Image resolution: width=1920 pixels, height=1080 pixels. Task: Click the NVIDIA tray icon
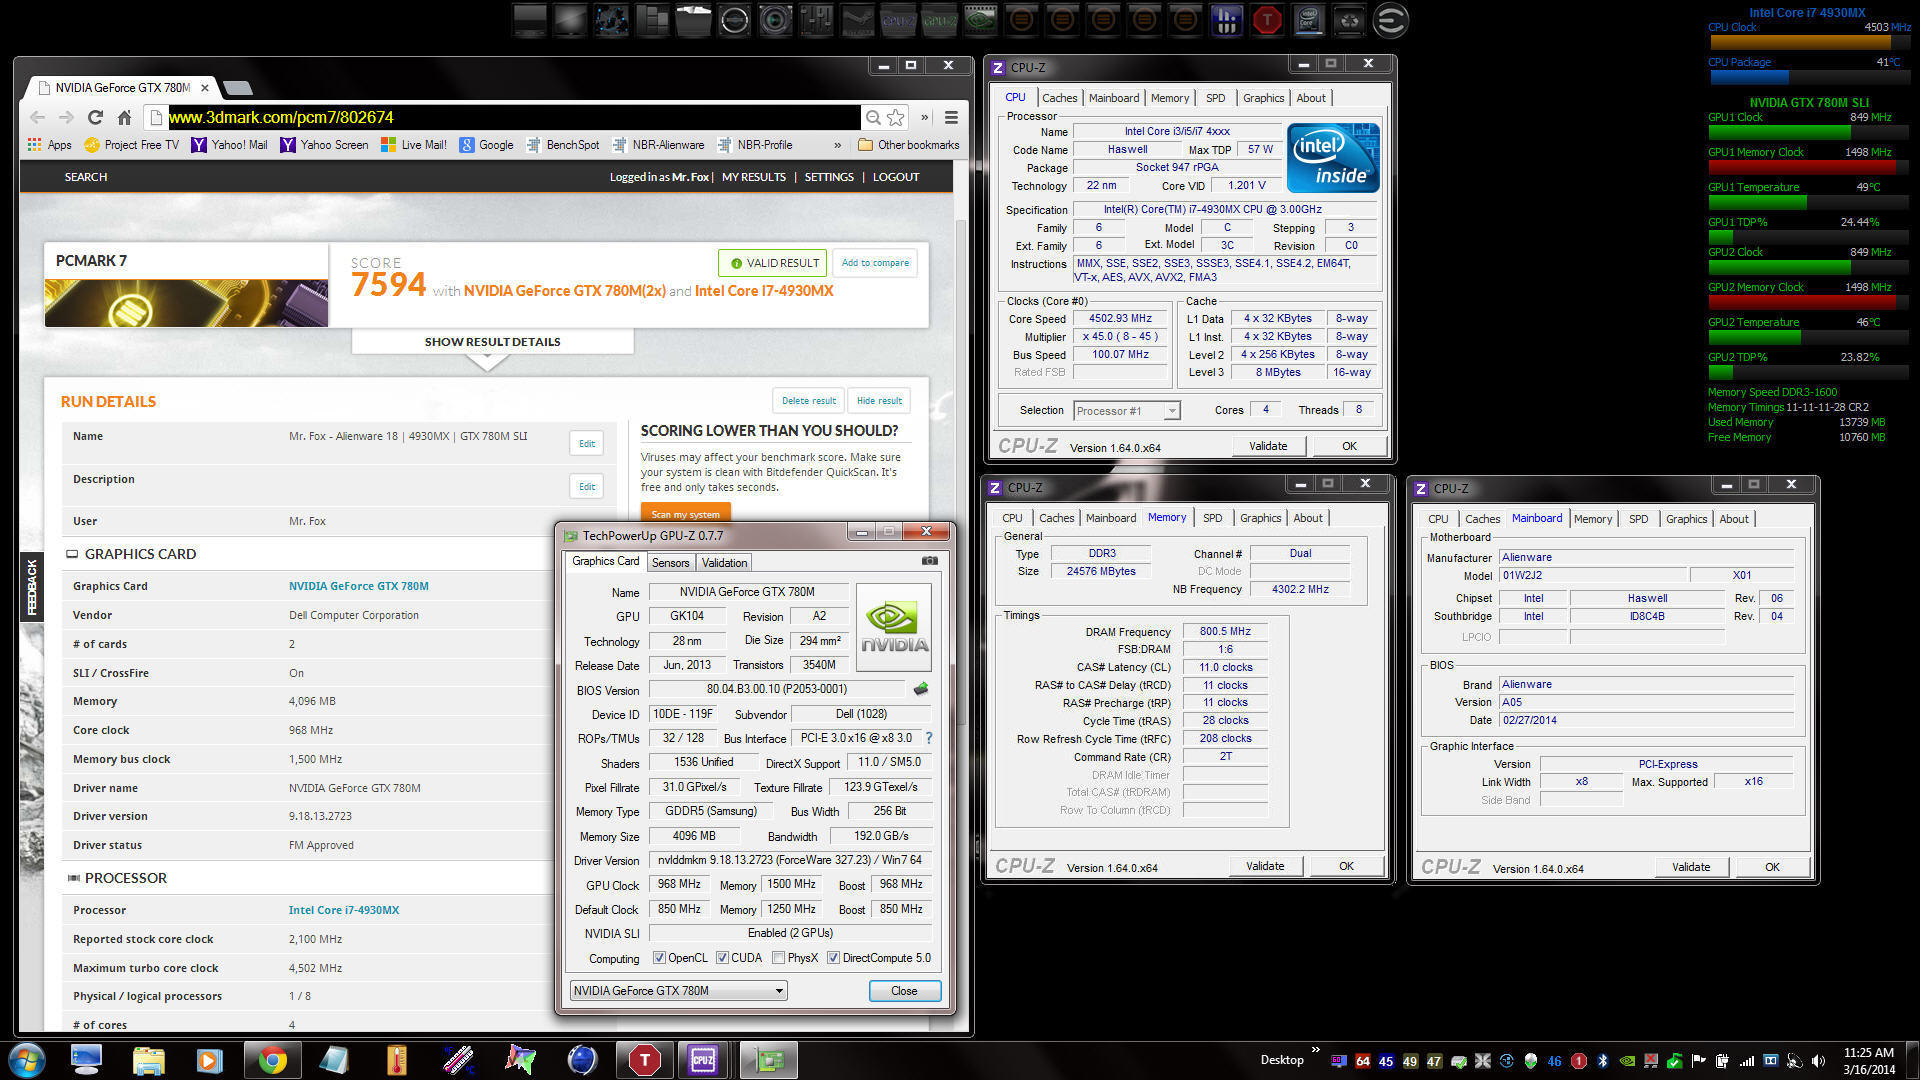click(x=1627, y=1061)
